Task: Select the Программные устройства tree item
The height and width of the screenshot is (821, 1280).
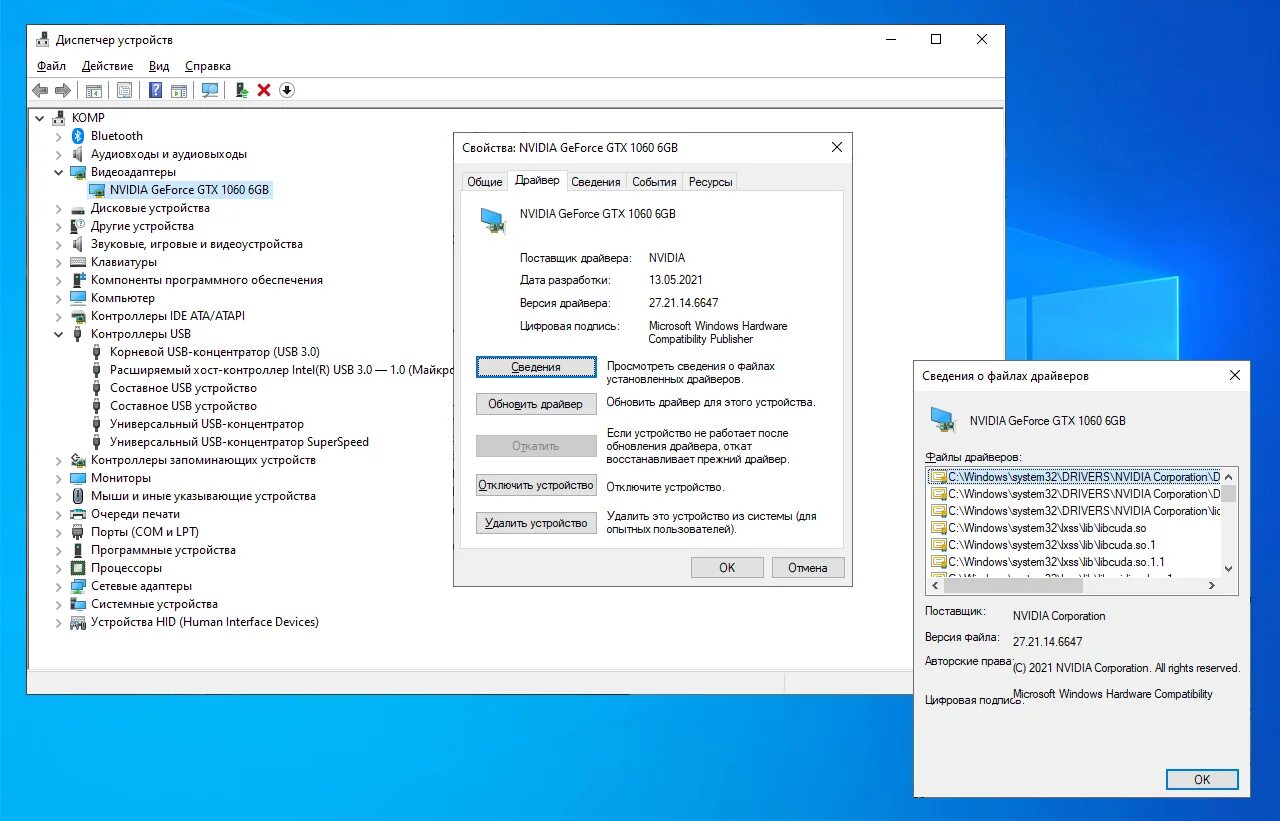Action: [x=163, y=550]
